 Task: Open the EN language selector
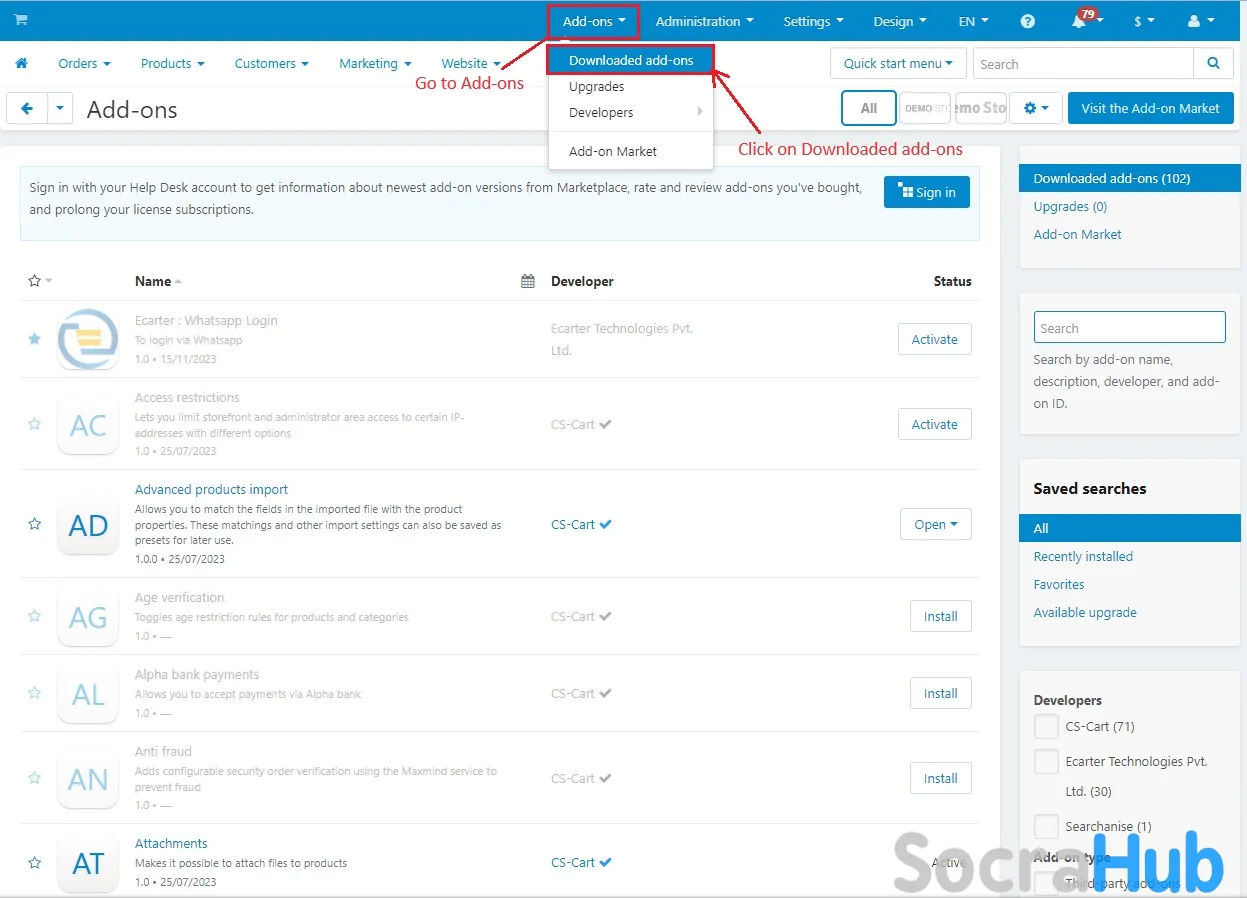coord(974,21)
